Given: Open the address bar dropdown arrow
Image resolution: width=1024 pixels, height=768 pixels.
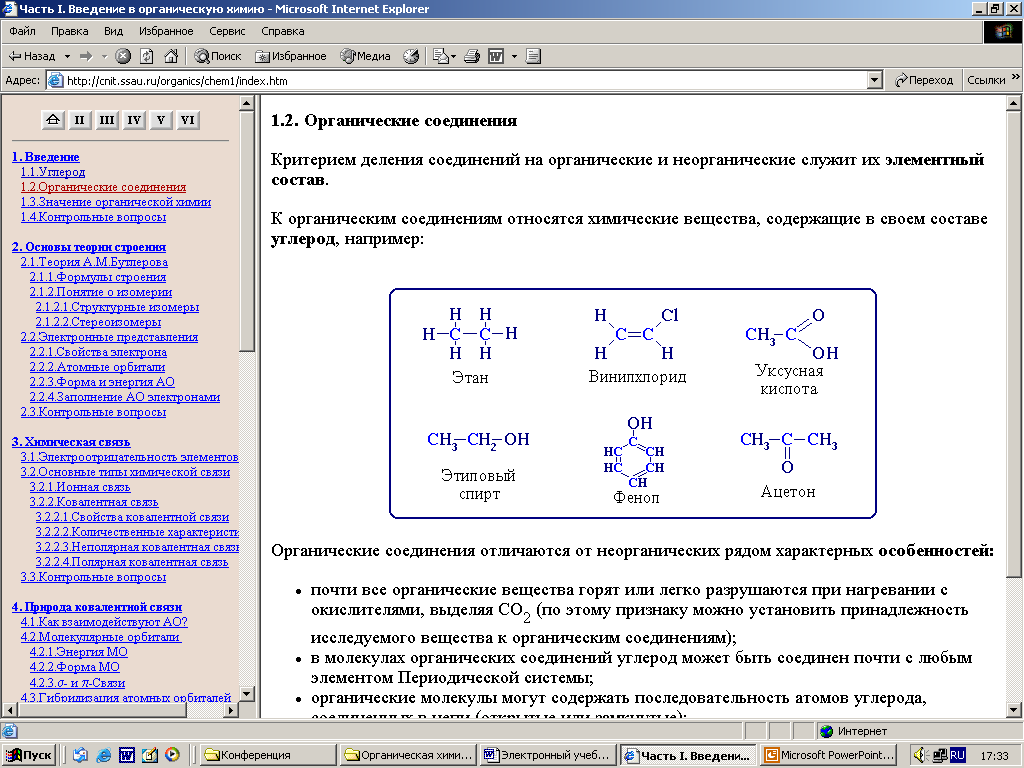Looking at the screenshot, I should 874,80.
